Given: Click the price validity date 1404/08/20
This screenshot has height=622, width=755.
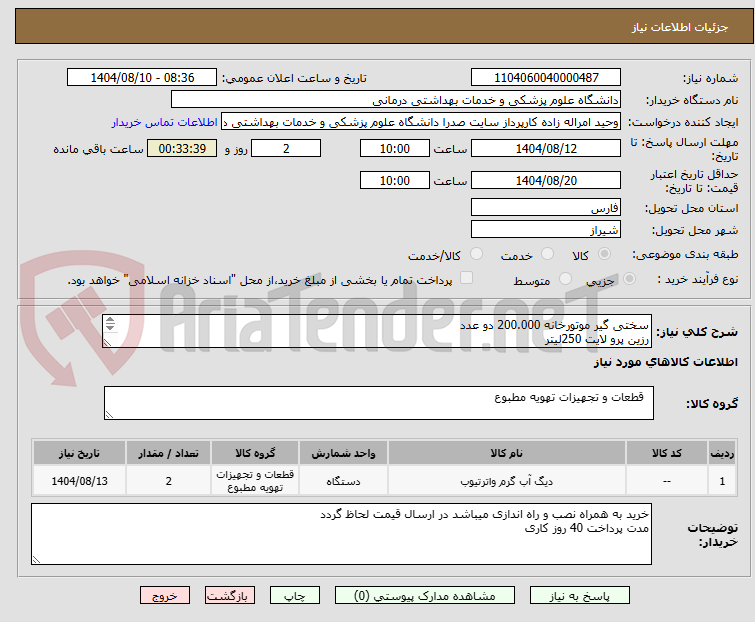Looking at the screenshot, I should tap(546, 180).
